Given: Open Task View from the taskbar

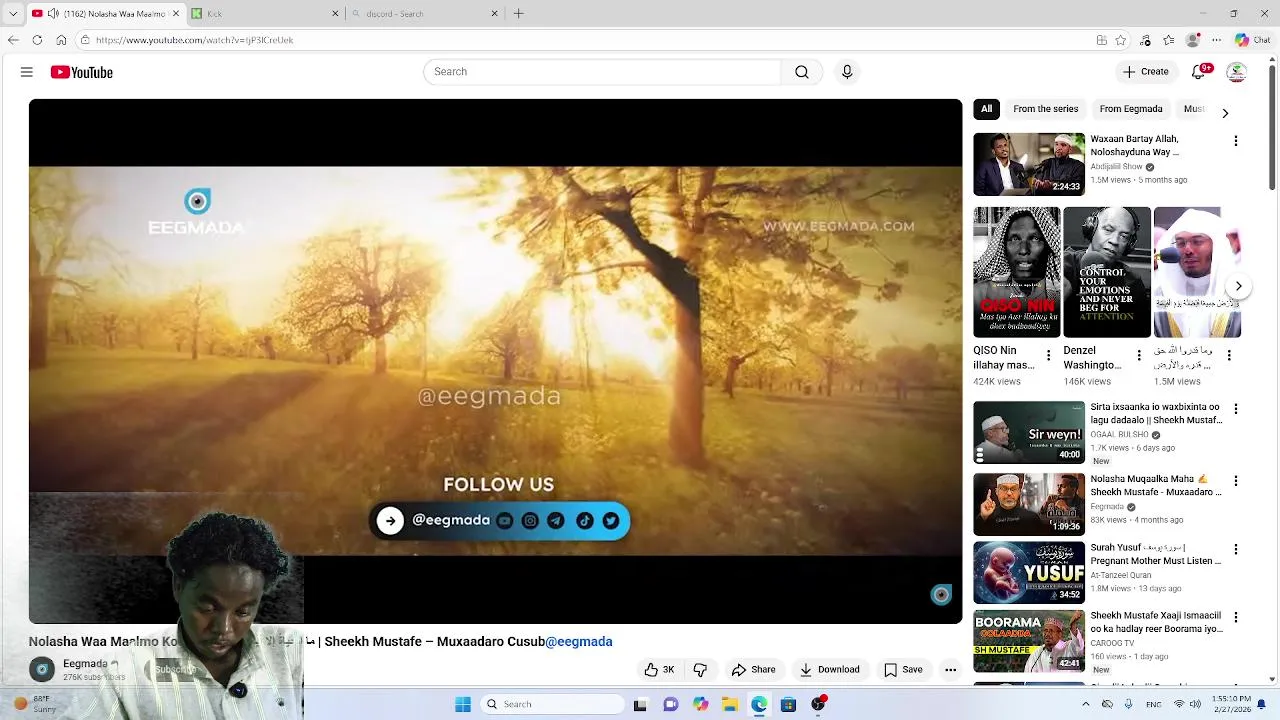Looking at the screenshot, I should 640,704.
